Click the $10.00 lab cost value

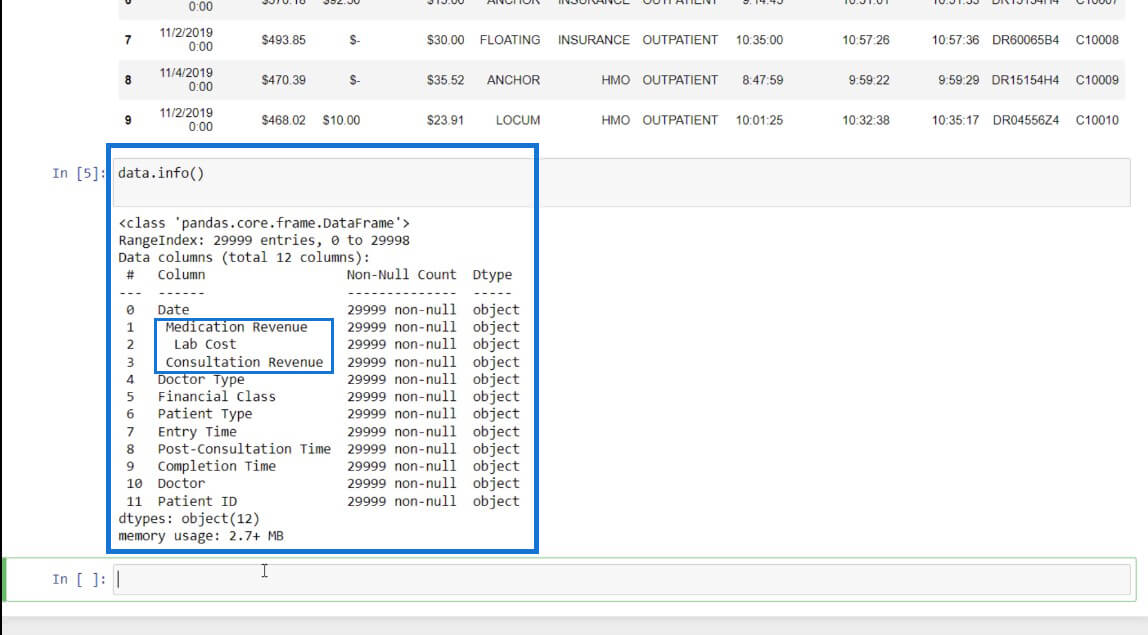coord(341,120)
